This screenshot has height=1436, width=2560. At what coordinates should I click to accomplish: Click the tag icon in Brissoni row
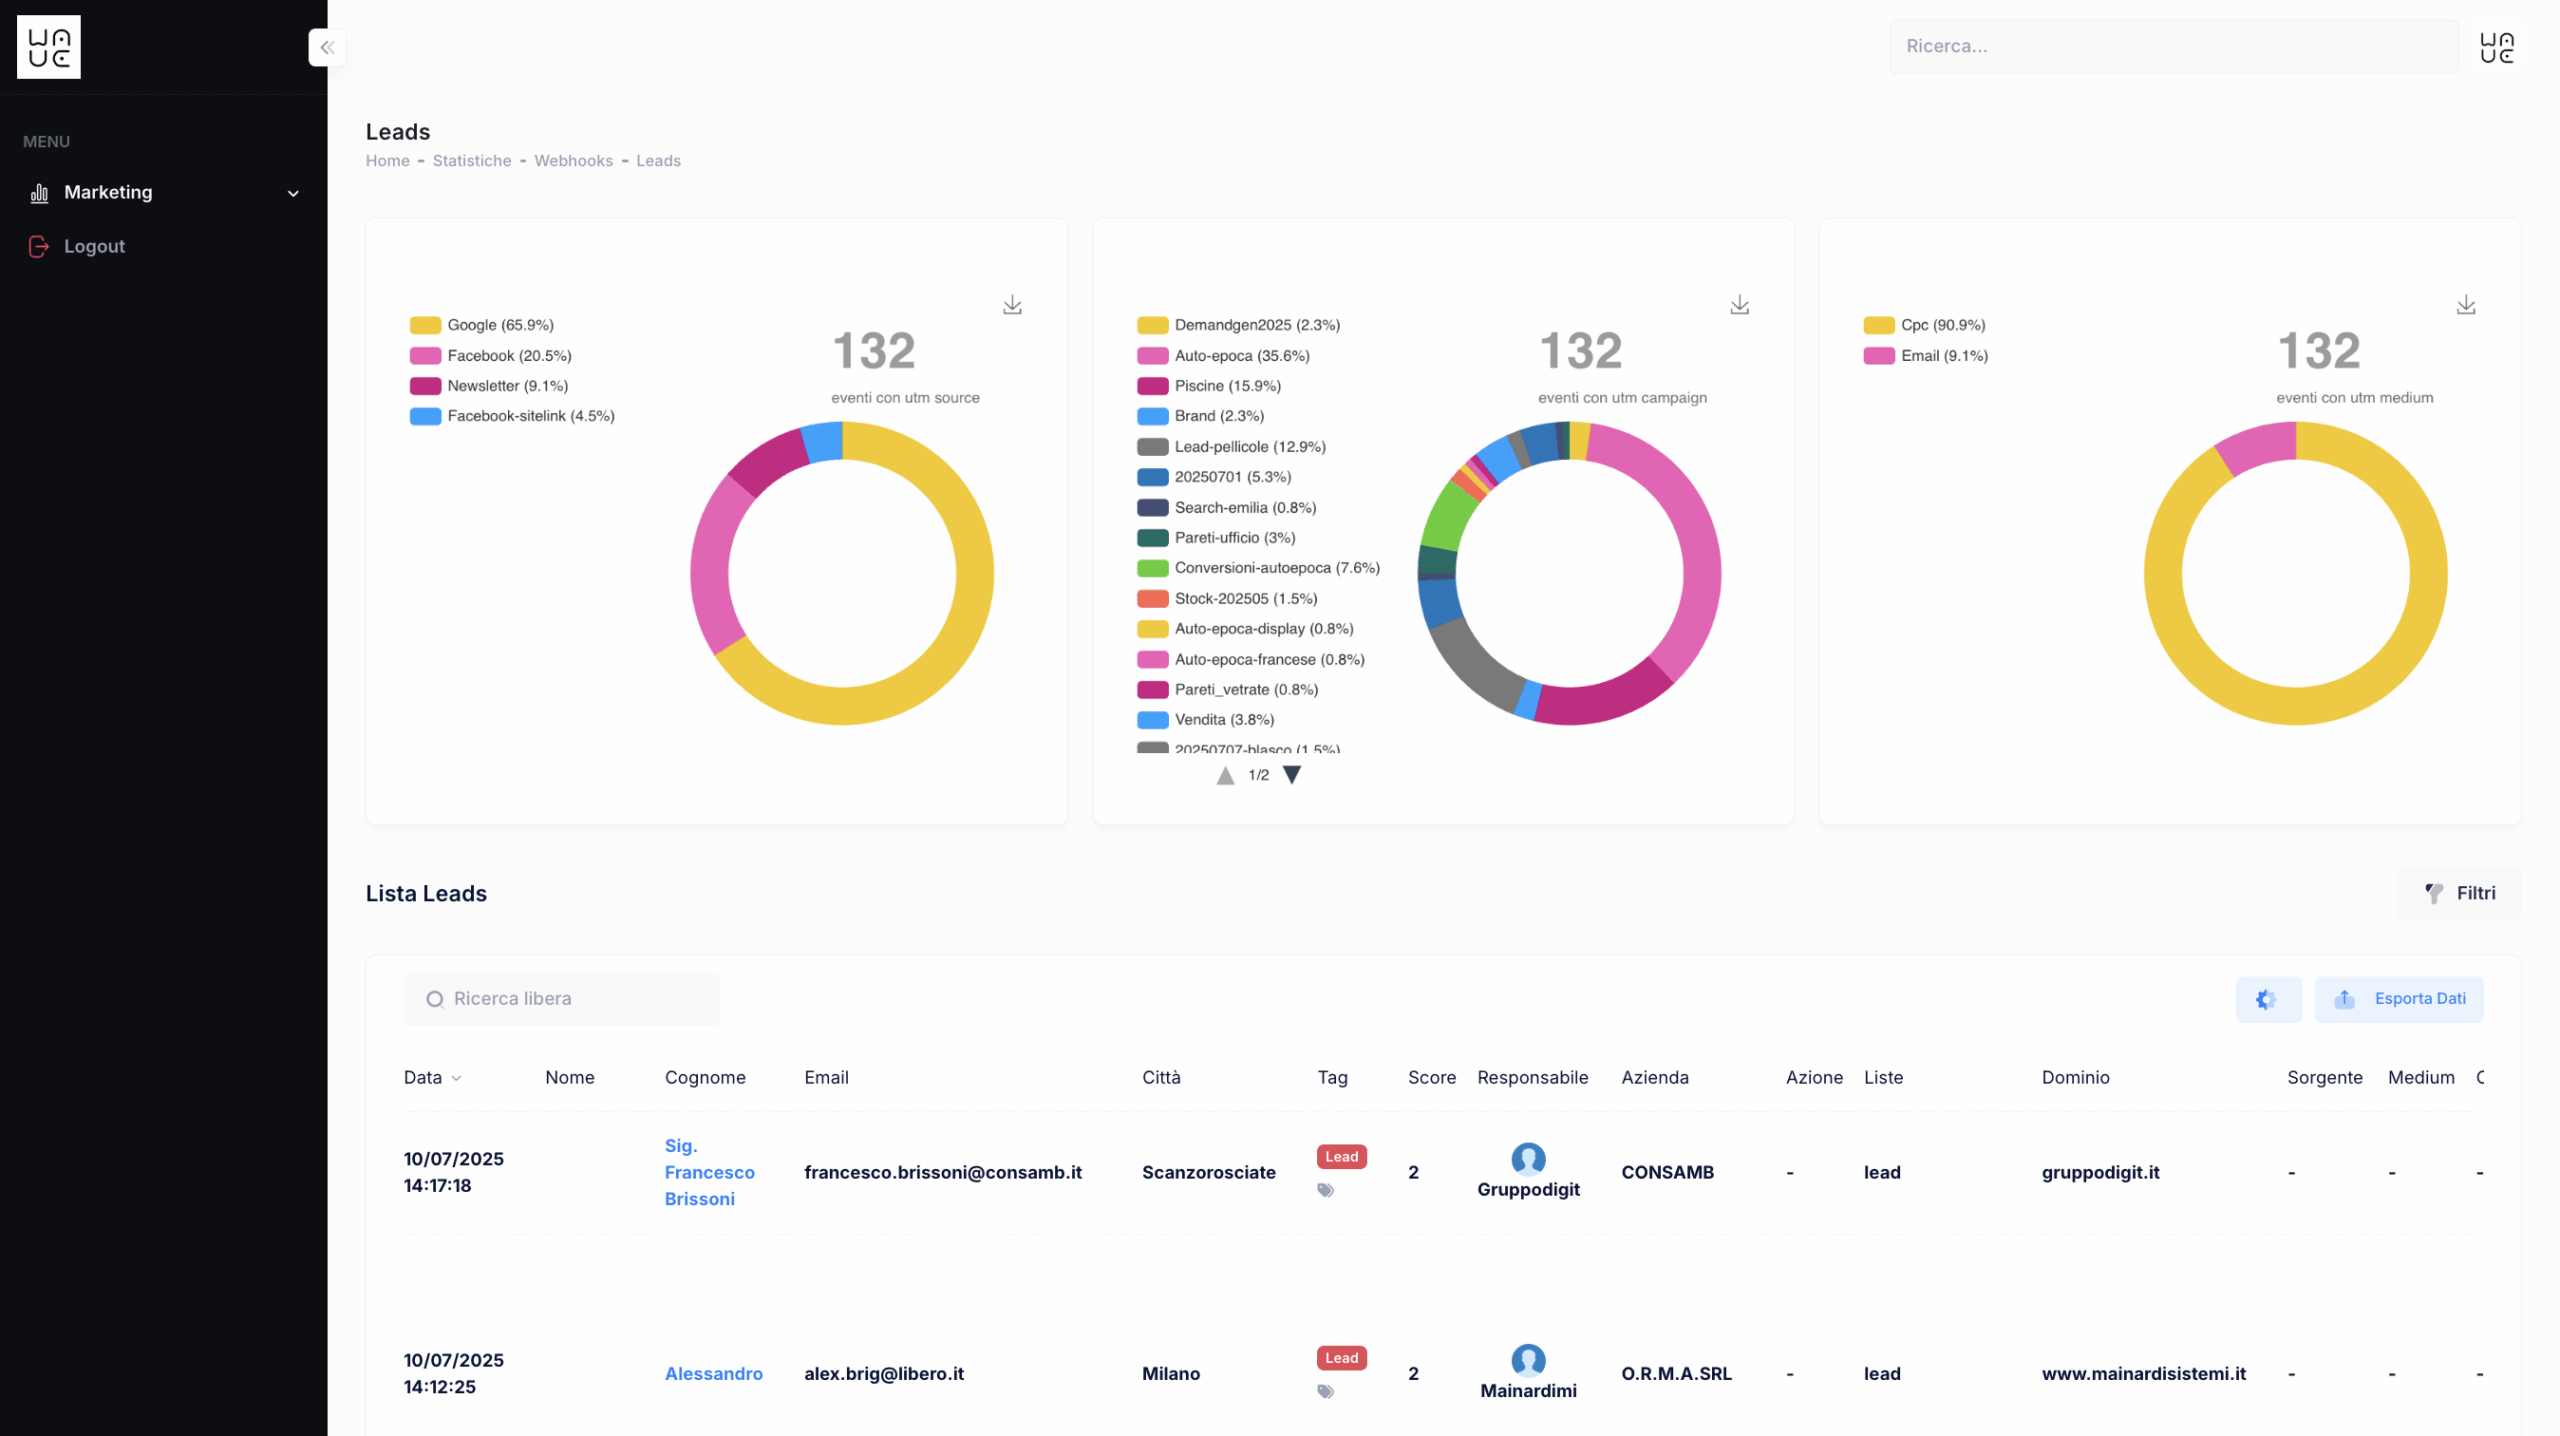(1325, 1190)
